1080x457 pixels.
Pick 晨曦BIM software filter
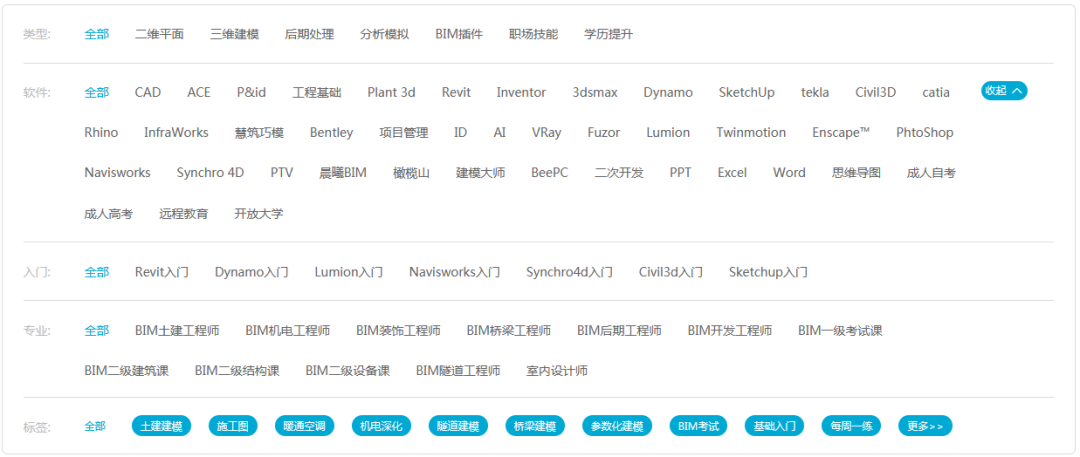point(343,172)
